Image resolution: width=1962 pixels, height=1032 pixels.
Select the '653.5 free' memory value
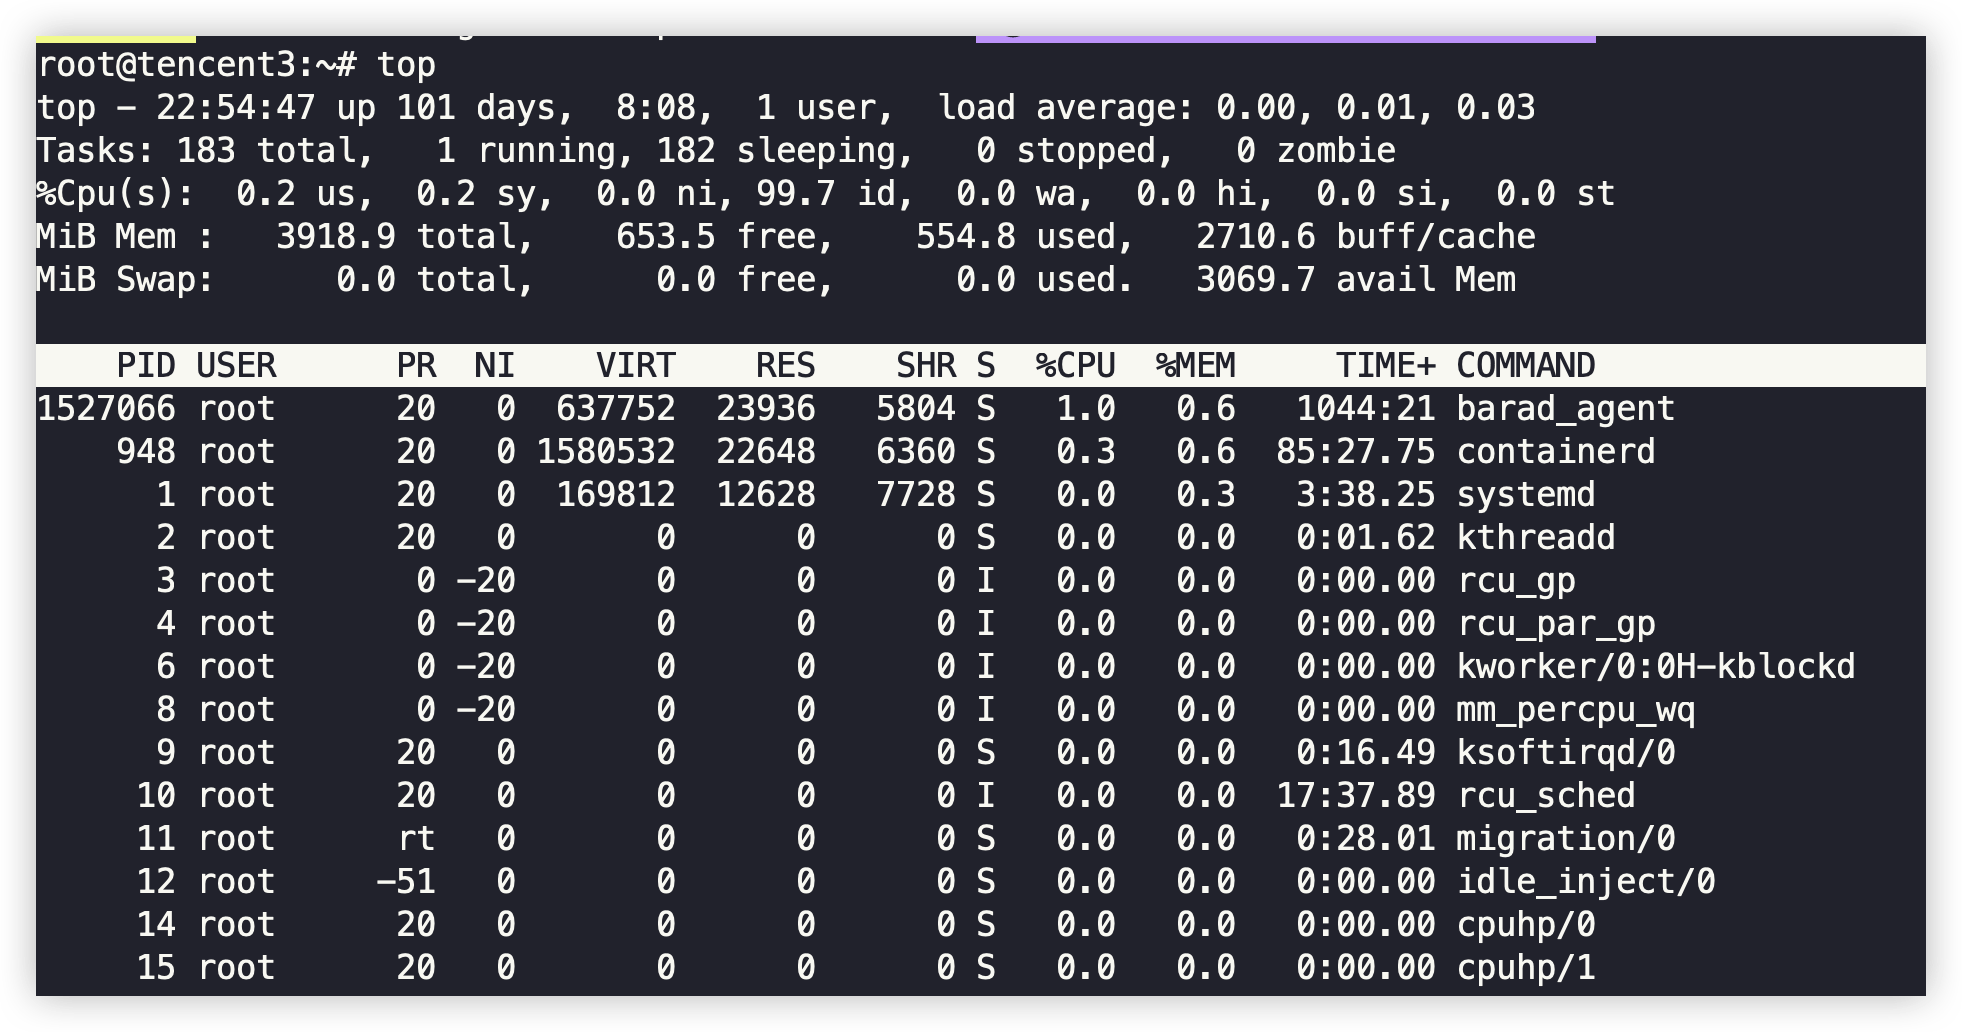716,237
